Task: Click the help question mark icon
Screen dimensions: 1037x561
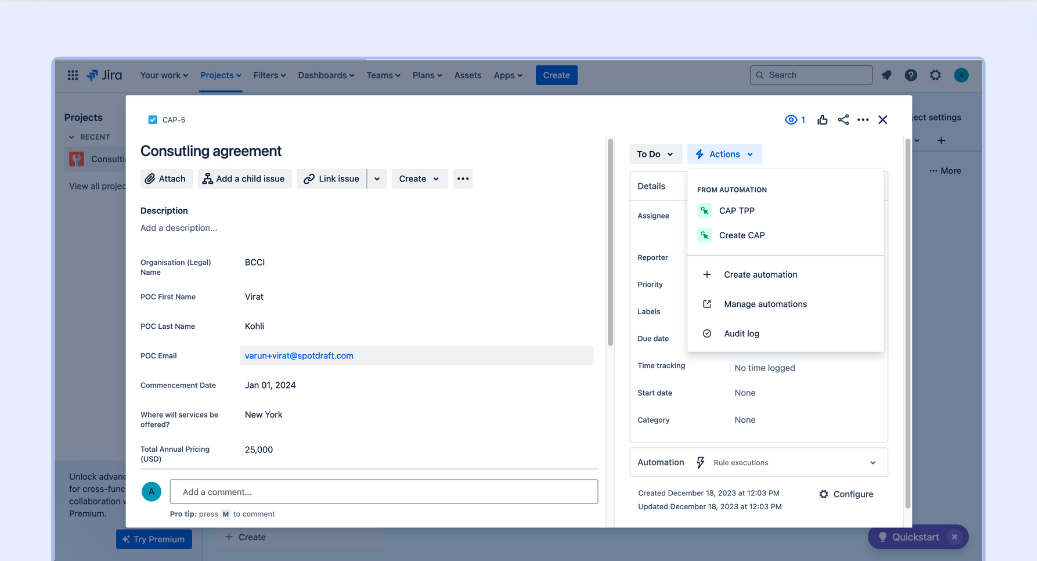Action: click(x=911, y=75)
